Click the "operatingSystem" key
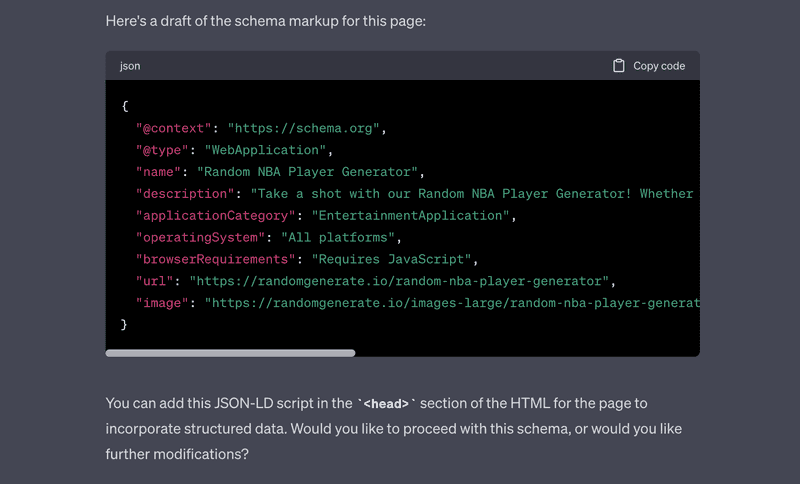 click(200, 238)
